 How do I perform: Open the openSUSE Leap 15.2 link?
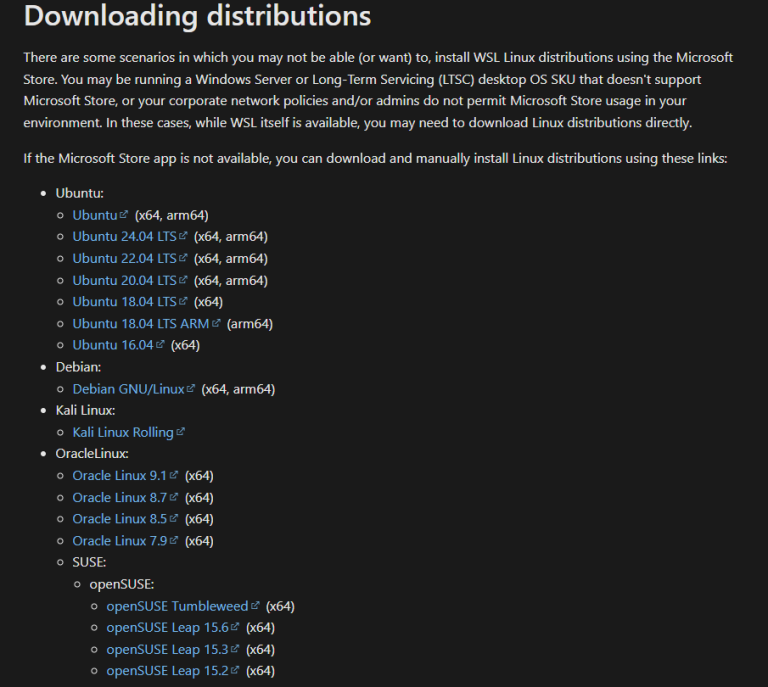[x=173, y=671]
